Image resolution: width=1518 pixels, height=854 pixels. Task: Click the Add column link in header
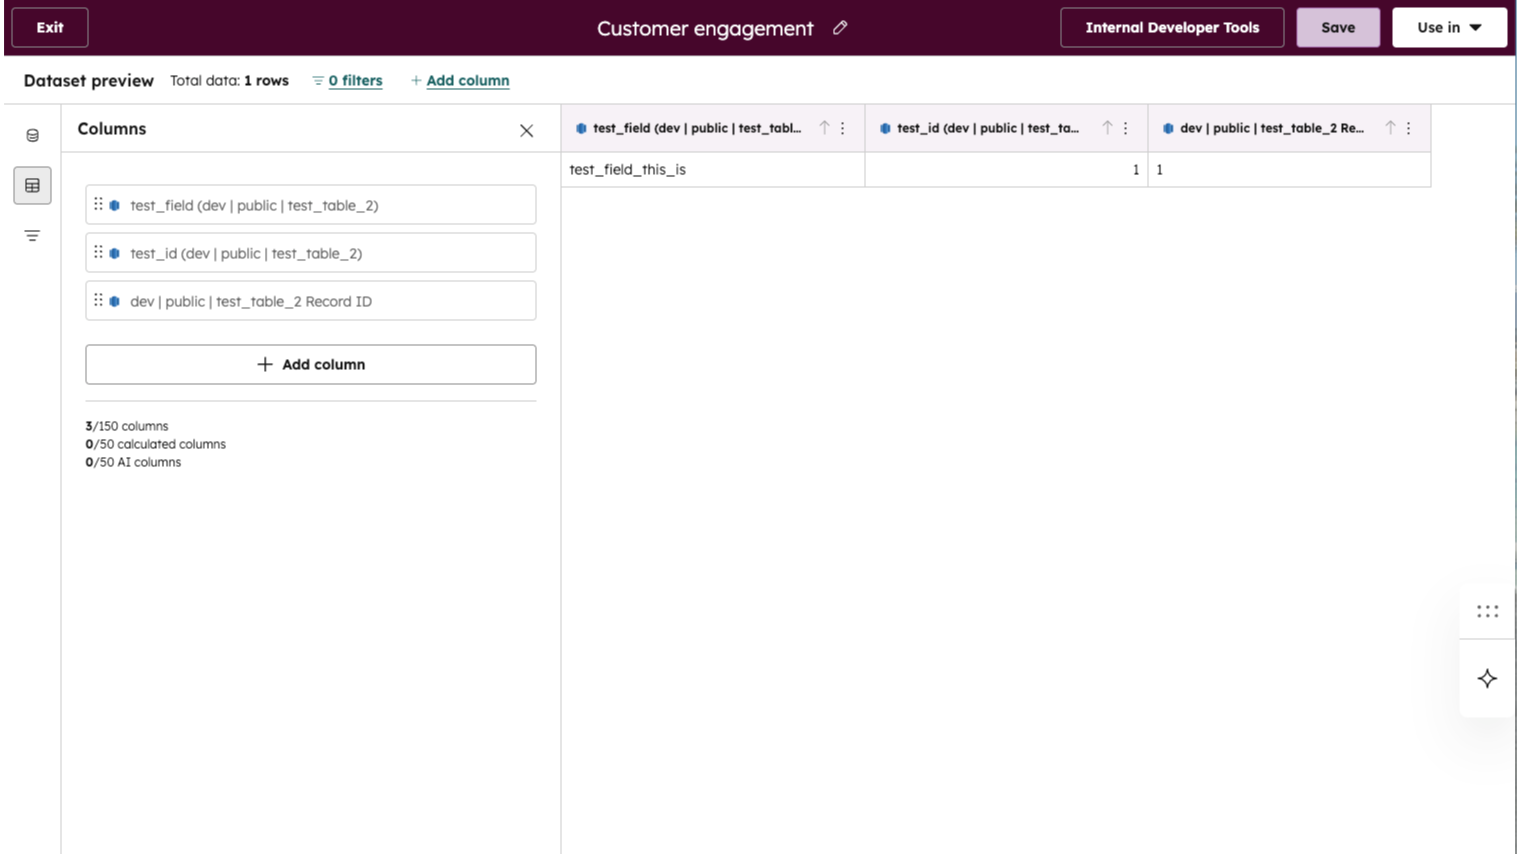pyautogui.click(x=467, y=81)
